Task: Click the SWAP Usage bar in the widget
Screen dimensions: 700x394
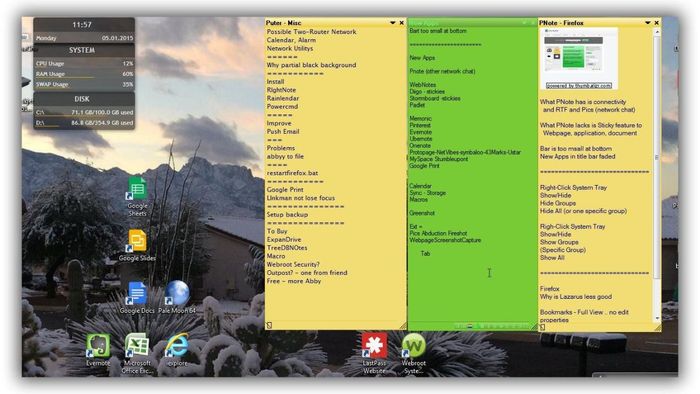Action: pyautogui.click(x=84, y=84)
